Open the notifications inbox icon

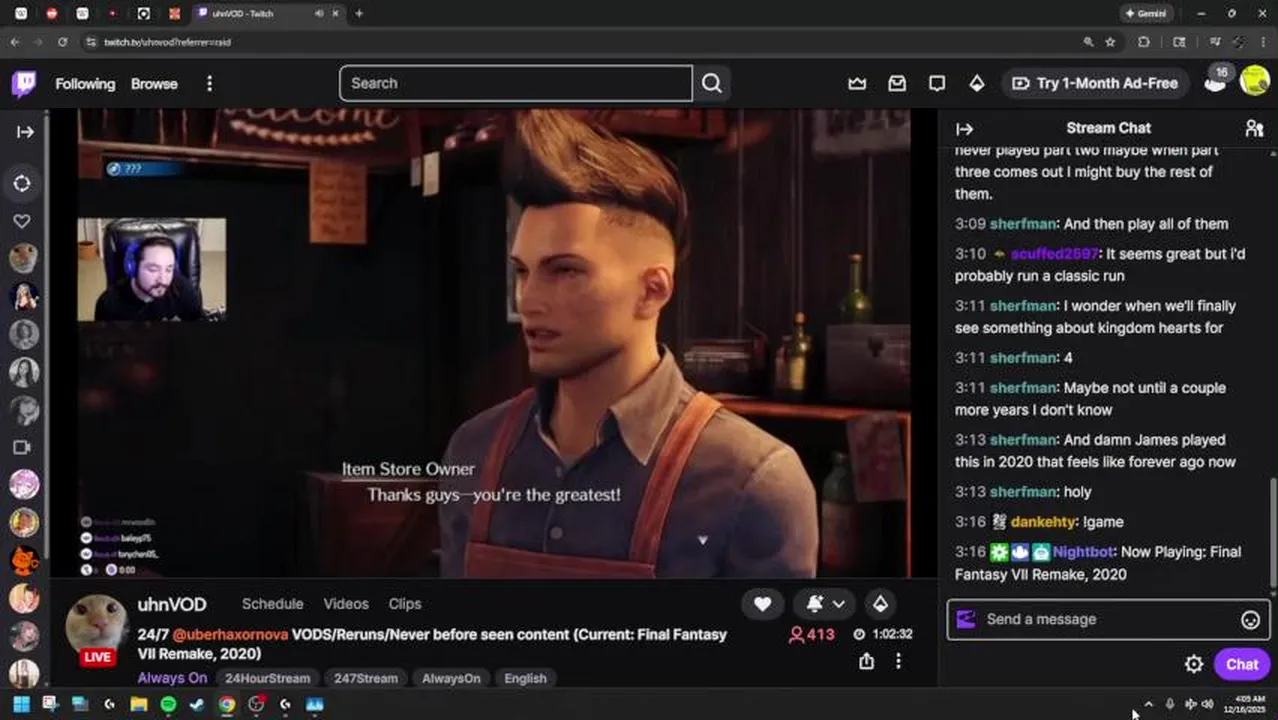897,84
